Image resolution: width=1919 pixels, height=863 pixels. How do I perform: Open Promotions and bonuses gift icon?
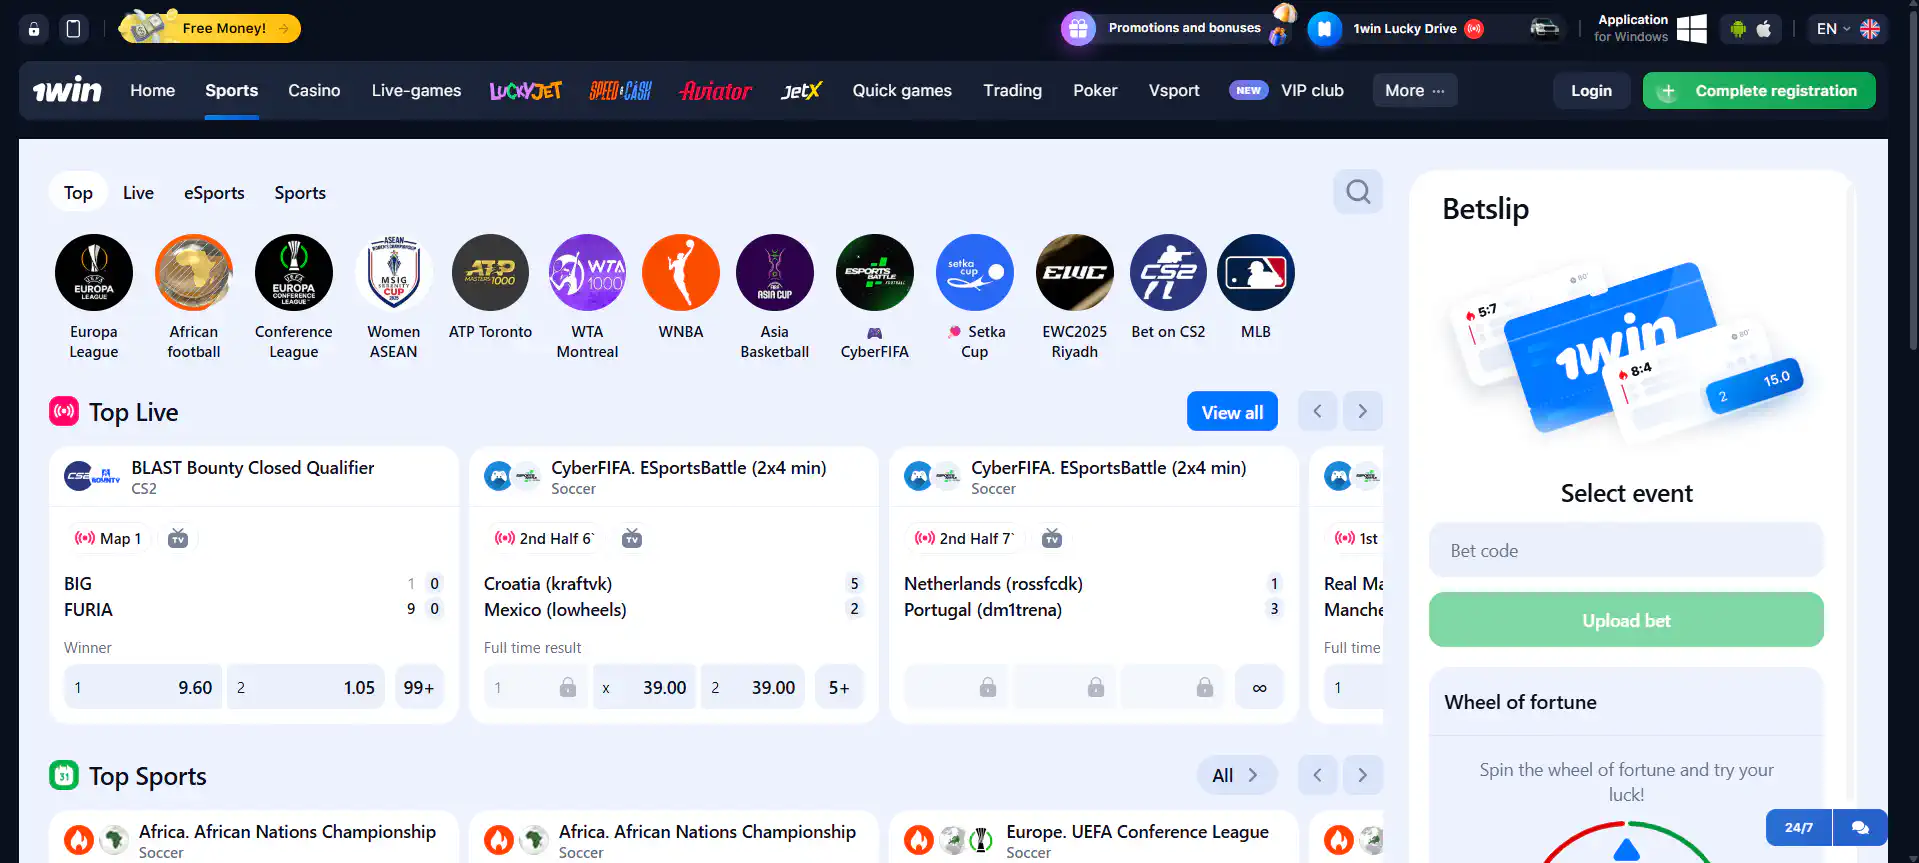[1078, 29]
